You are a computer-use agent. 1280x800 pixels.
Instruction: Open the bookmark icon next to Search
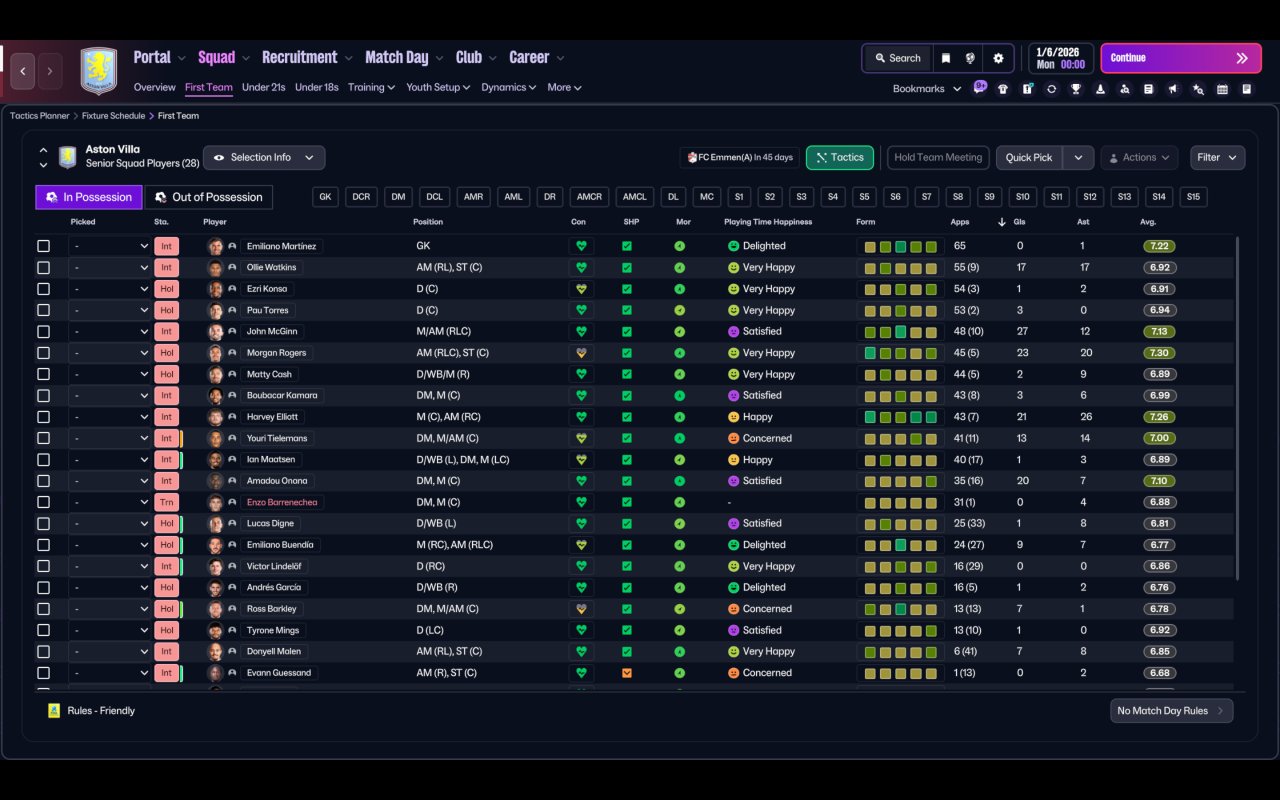click(945, 58)
